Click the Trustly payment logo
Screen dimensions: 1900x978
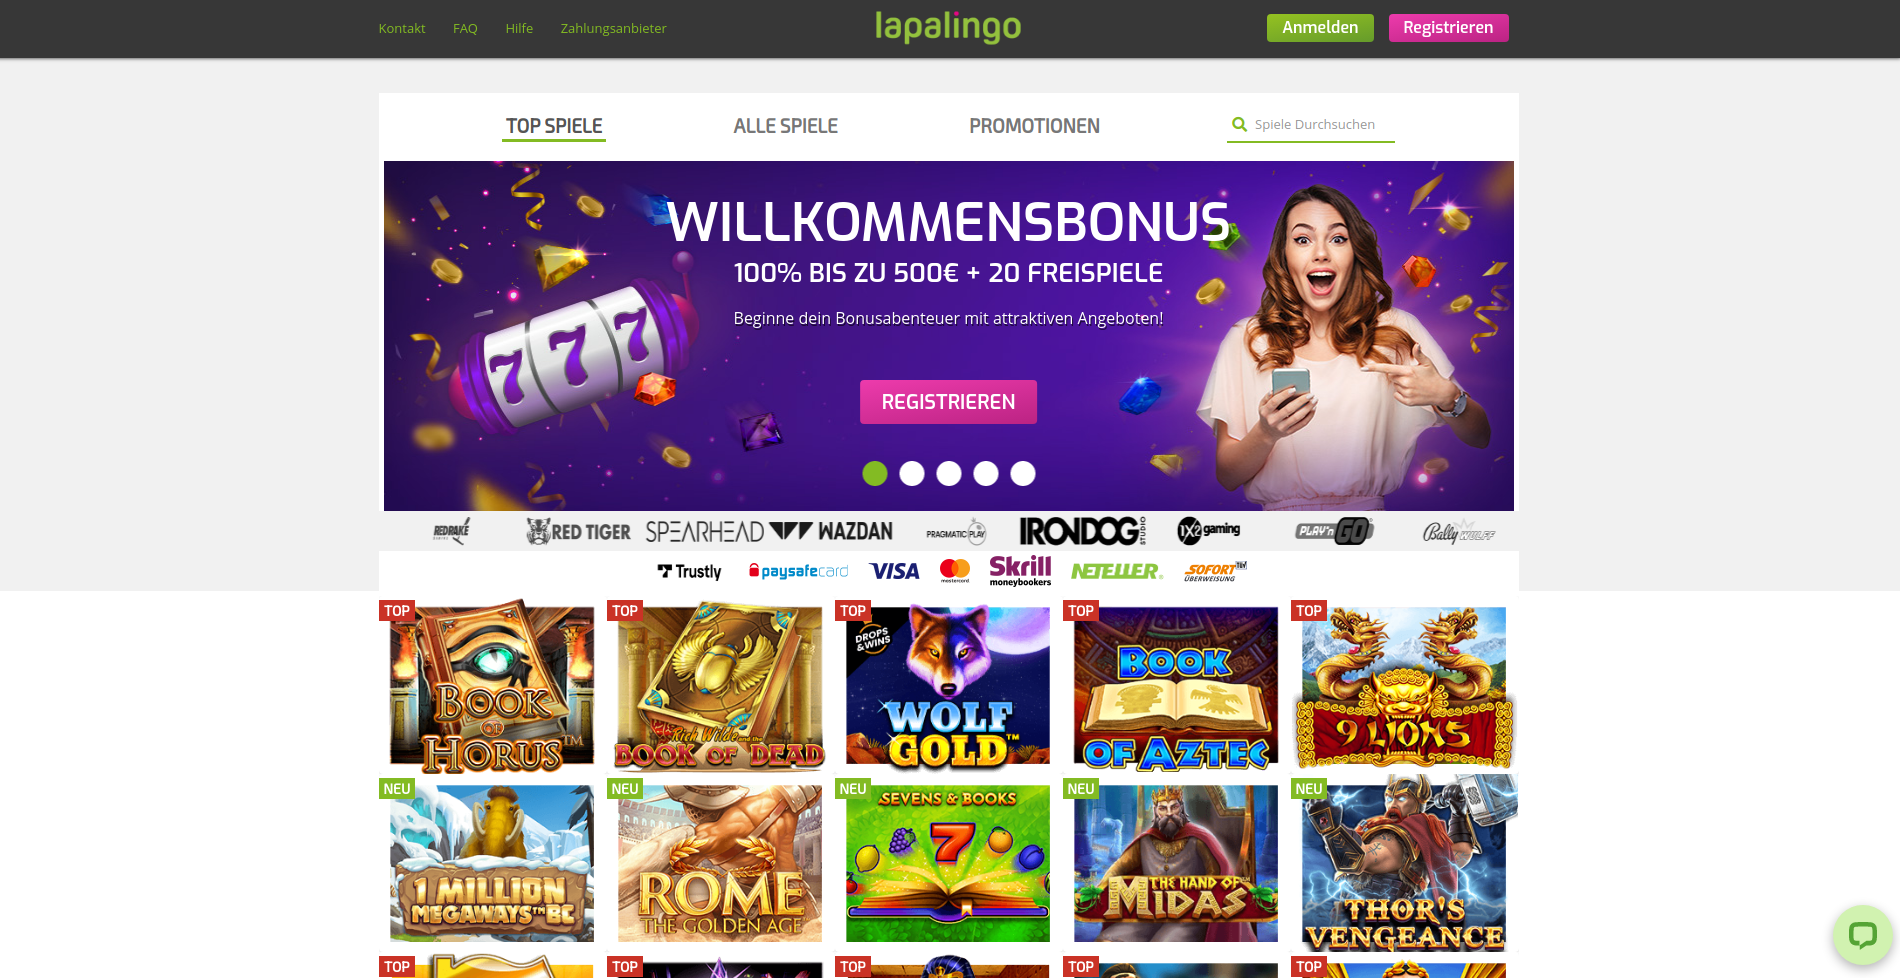689,571
